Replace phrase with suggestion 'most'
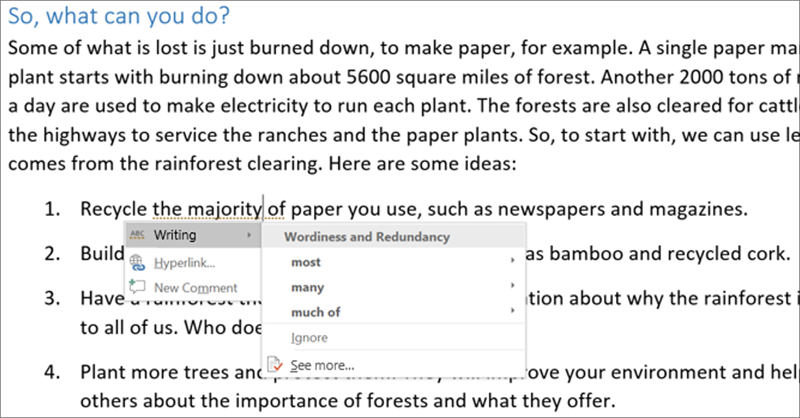 306,262
